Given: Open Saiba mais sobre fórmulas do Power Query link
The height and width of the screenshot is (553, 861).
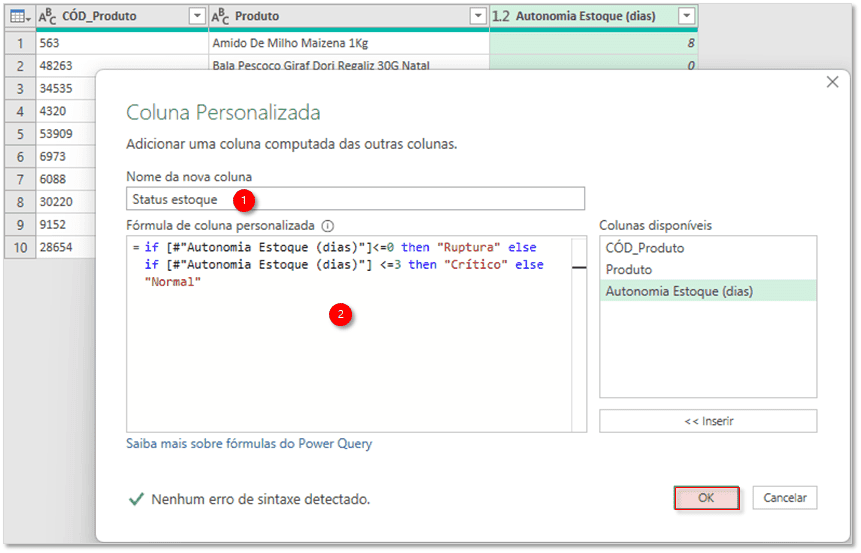Looking at the screenshot, I should click(249, 444).
